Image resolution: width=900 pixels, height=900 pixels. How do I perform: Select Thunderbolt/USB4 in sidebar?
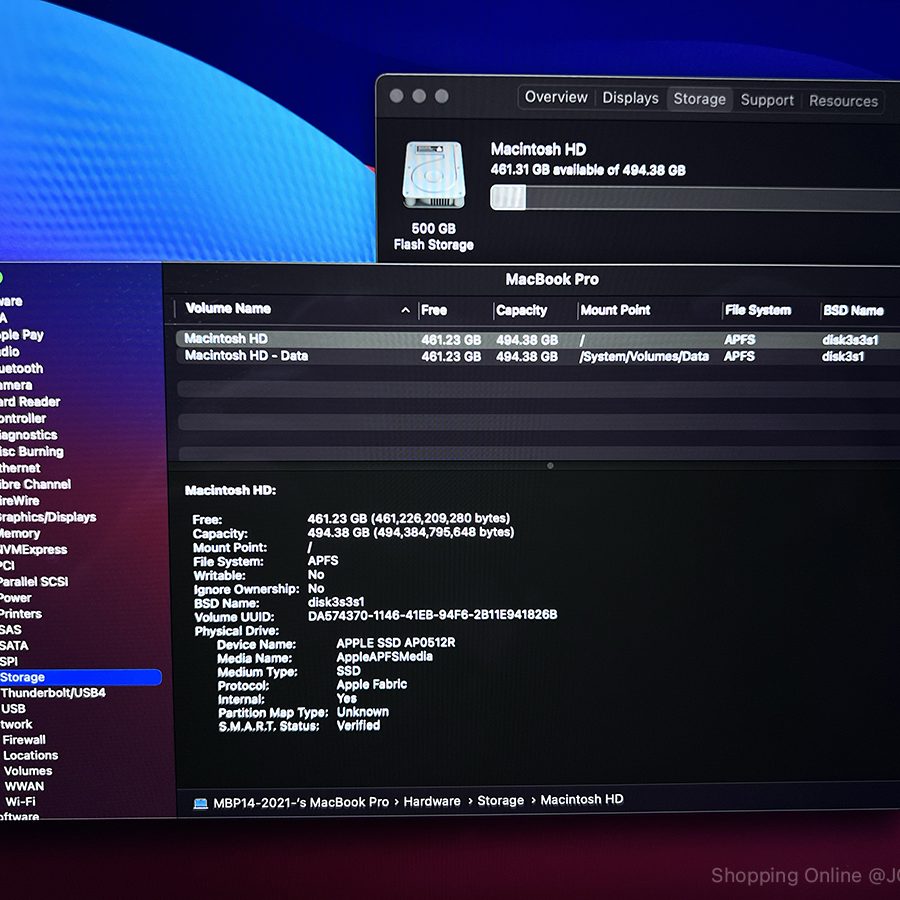tap(53, 693)
